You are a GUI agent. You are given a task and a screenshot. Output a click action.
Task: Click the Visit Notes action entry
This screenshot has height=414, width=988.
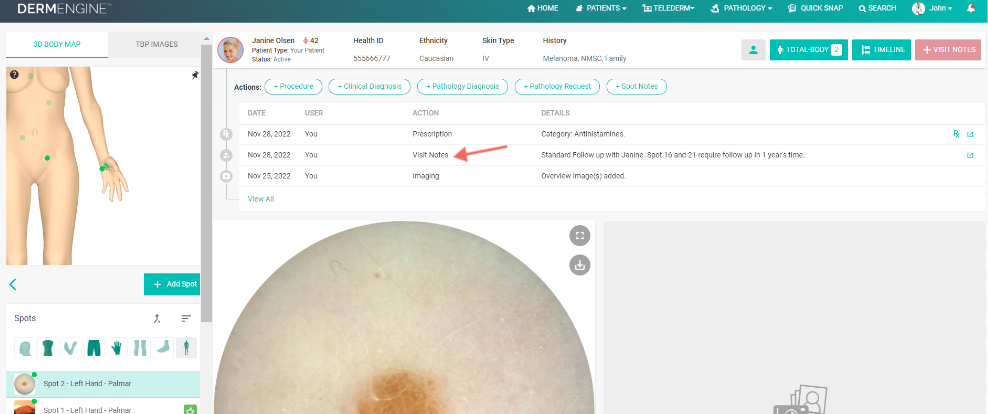(x=430, y=155)
